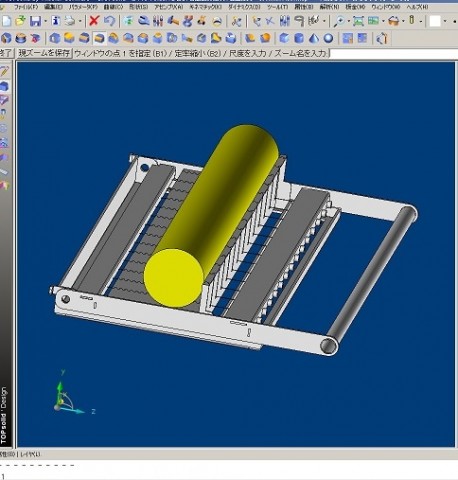Screen dimensions: 458x480
Task: Click the rendering mode glasses icon
Action: coord(393,21)
